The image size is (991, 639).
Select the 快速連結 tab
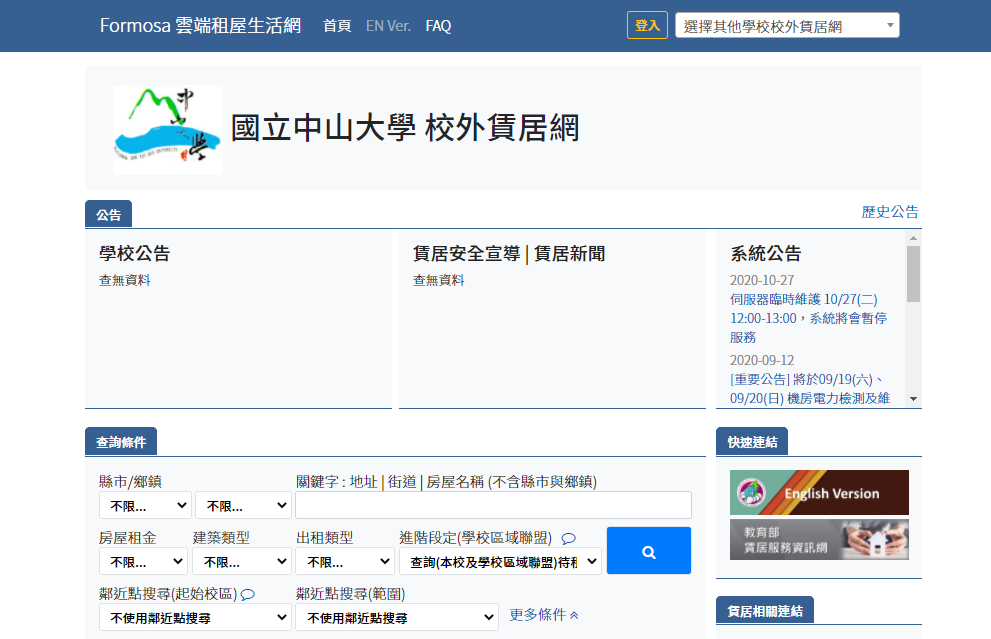752,442
